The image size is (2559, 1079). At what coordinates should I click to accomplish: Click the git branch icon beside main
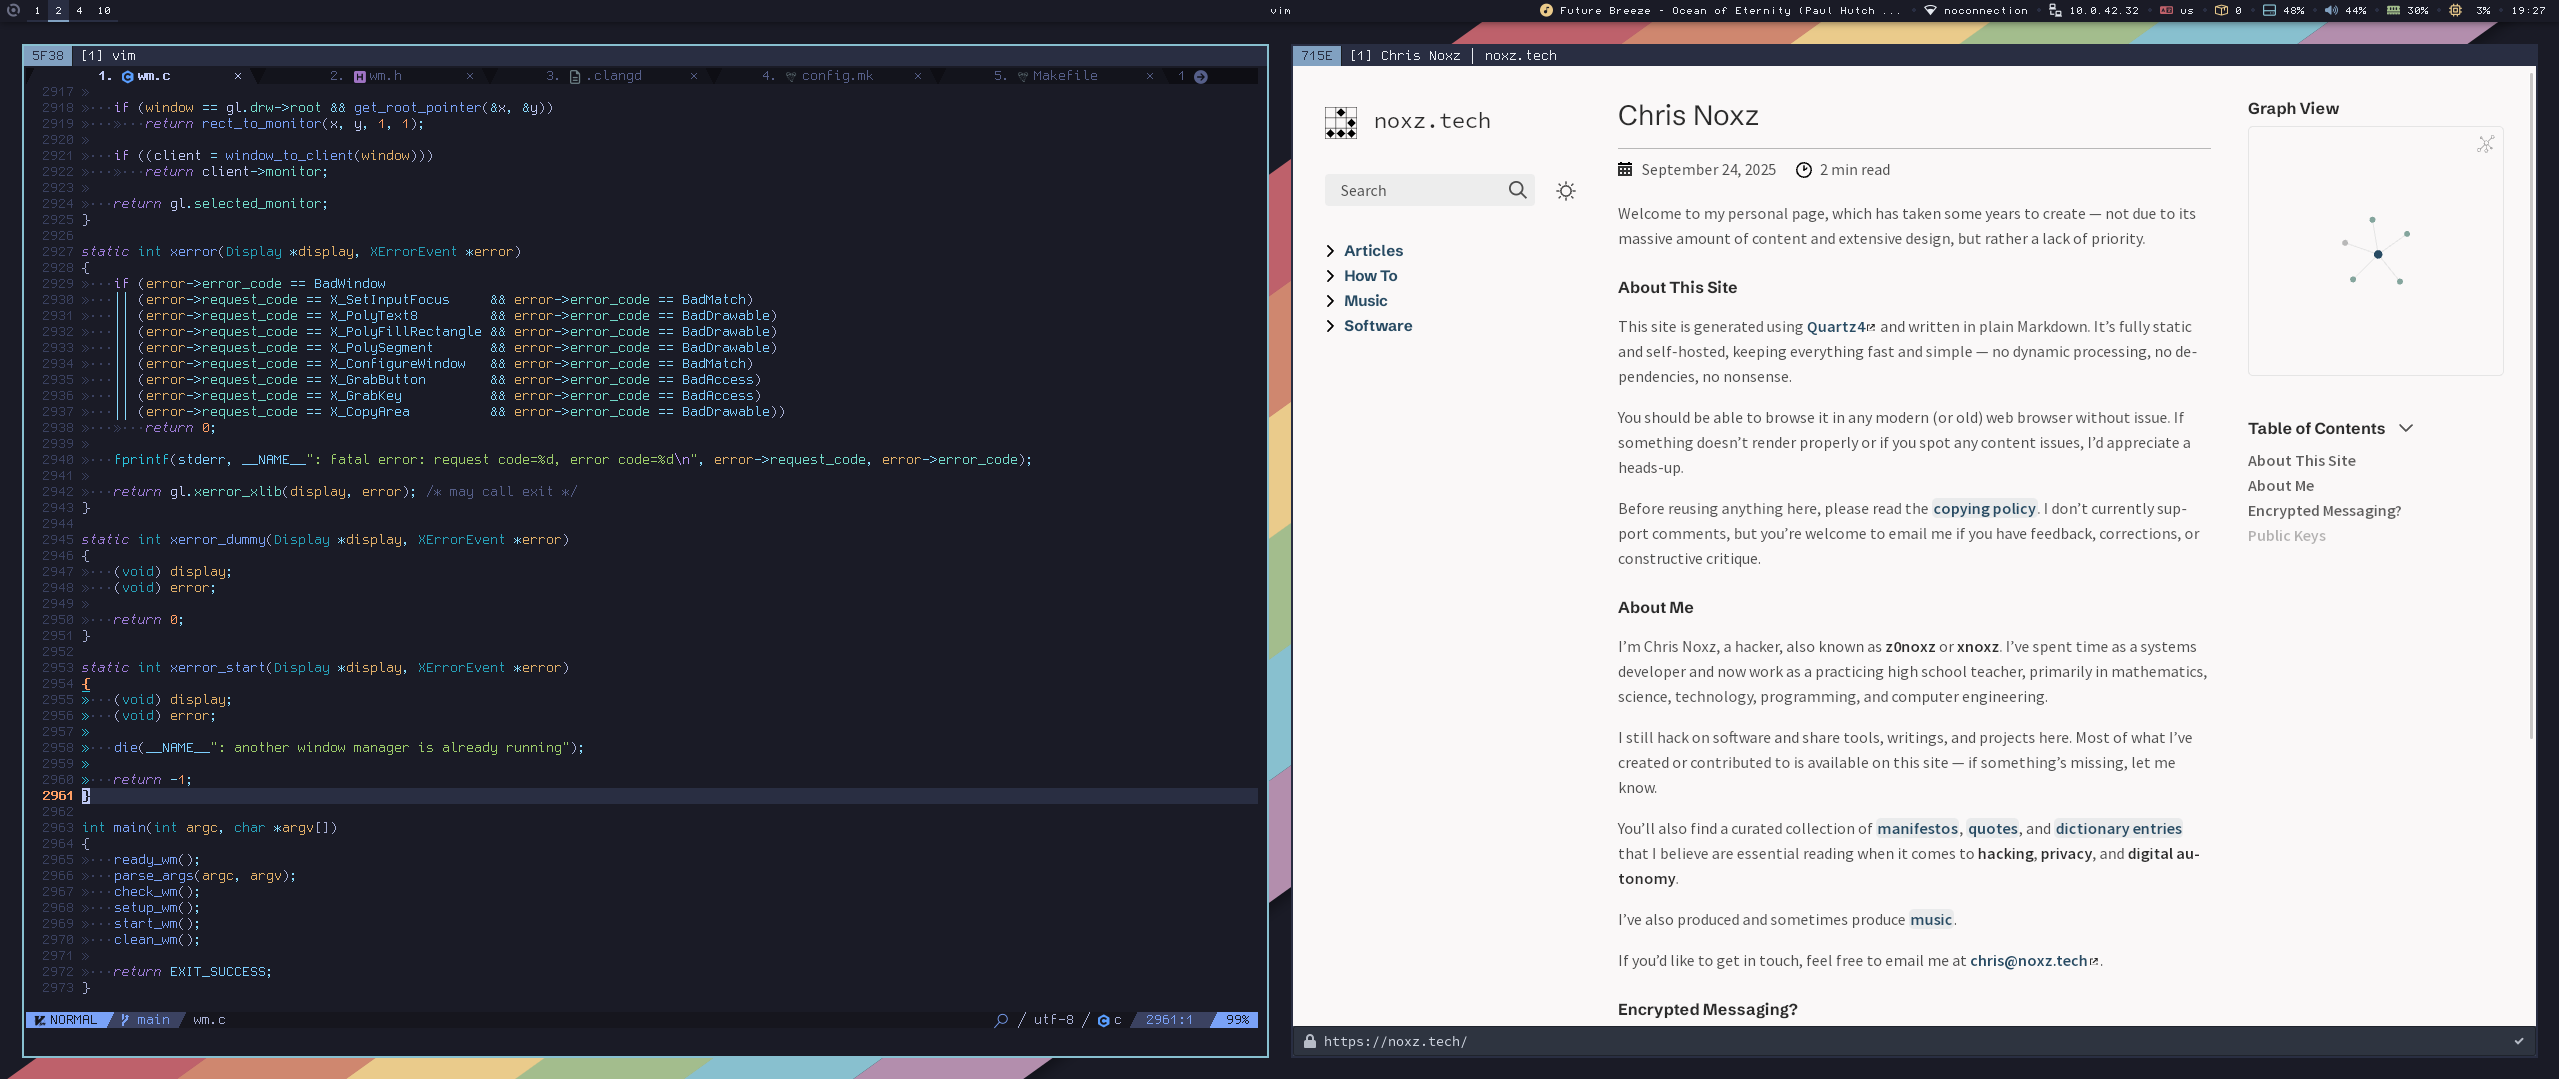click(124, 1019)
